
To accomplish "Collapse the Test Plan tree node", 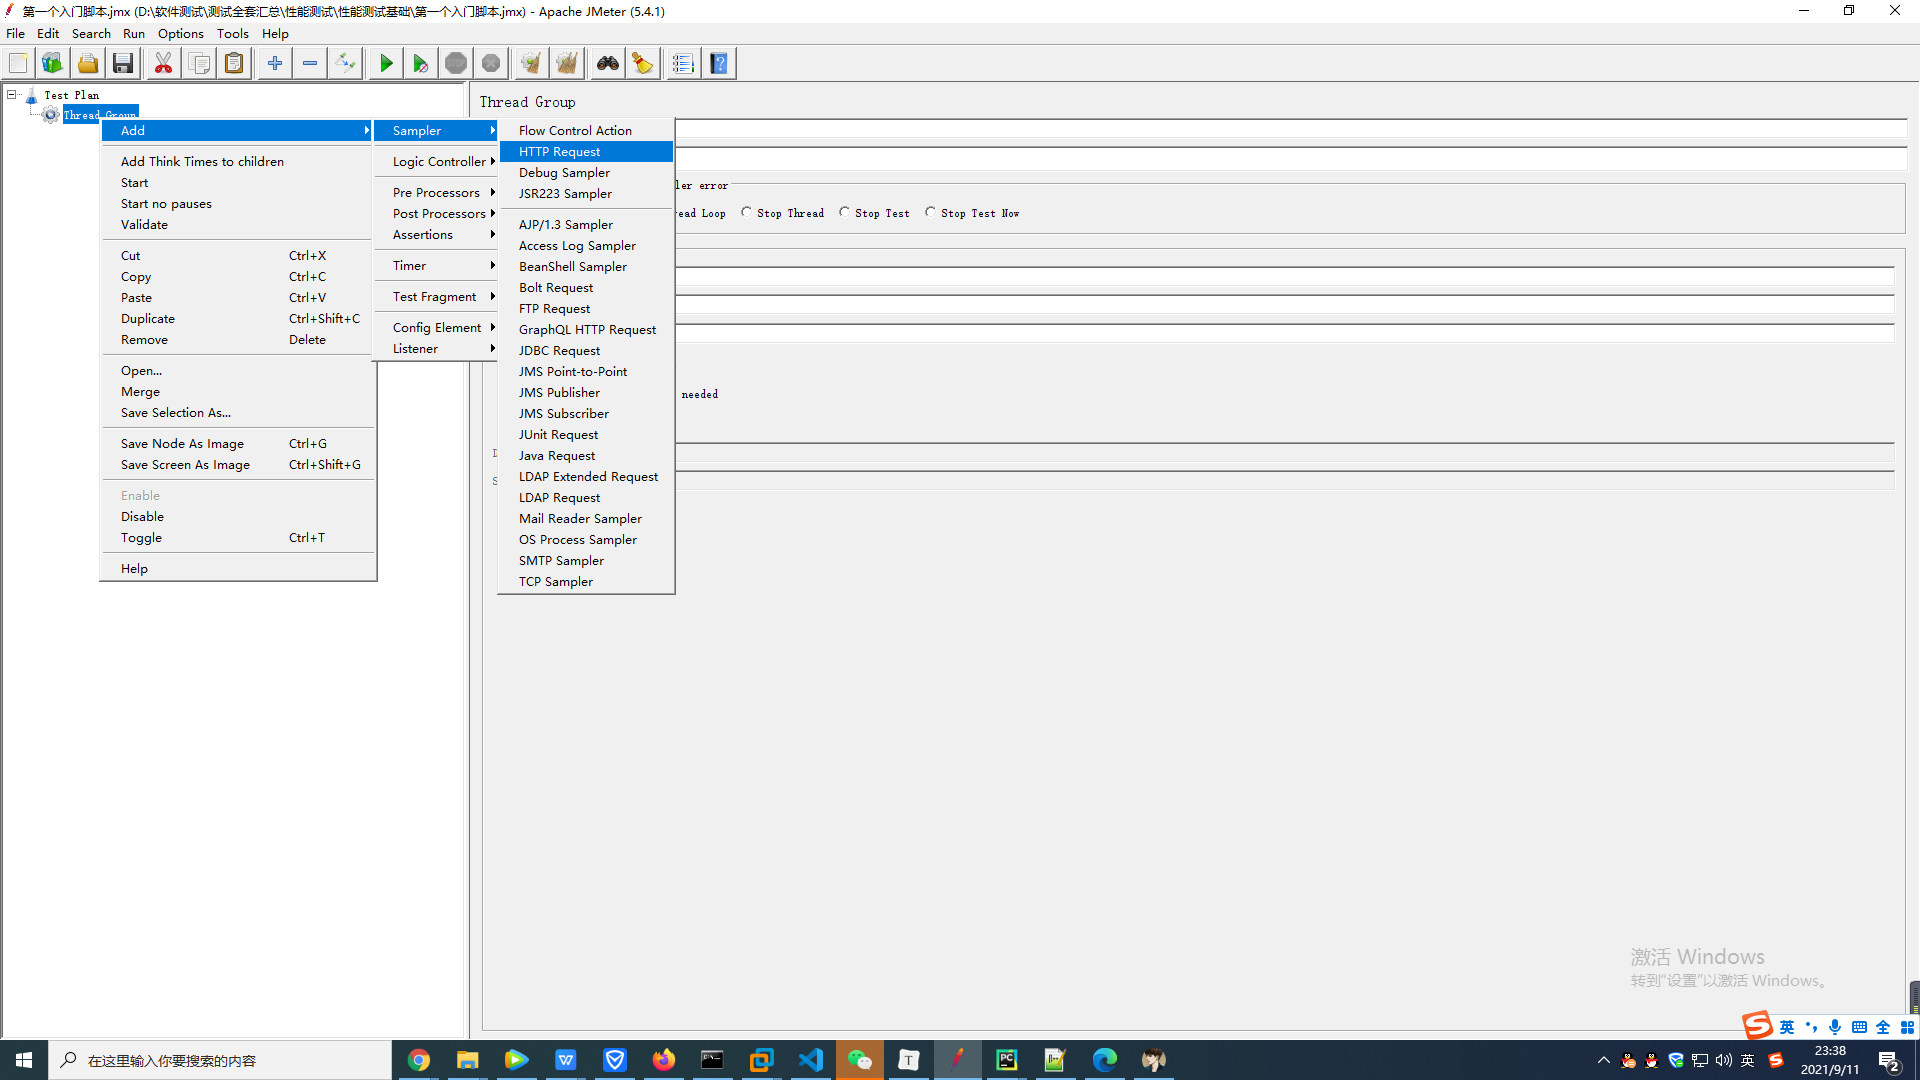I will [12, 95].
